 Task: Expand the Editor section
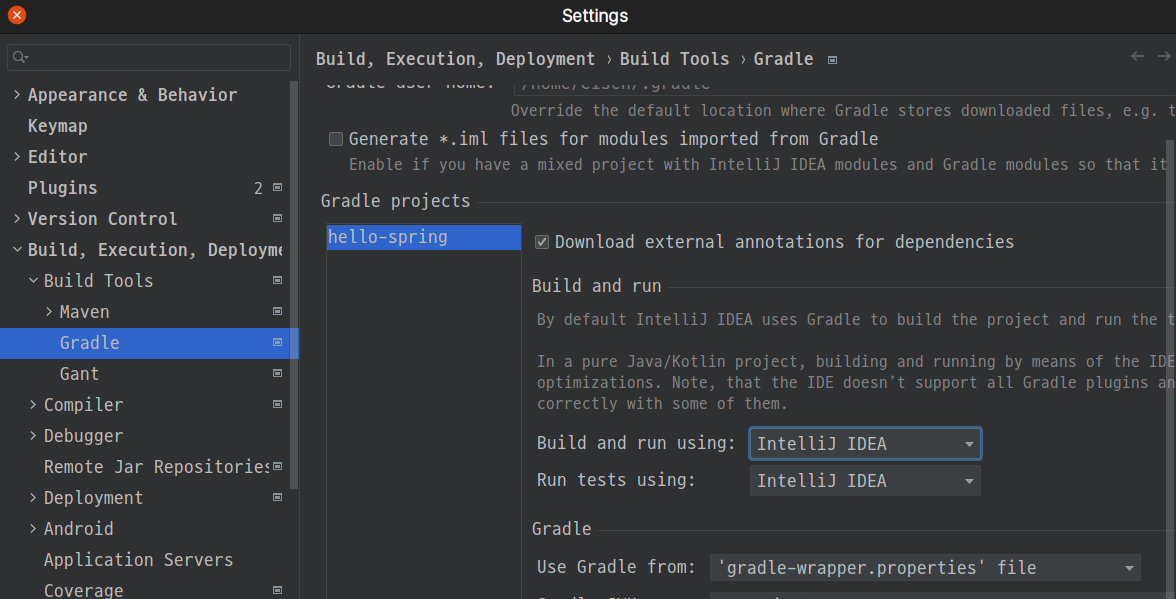click(x=17, y=157)
